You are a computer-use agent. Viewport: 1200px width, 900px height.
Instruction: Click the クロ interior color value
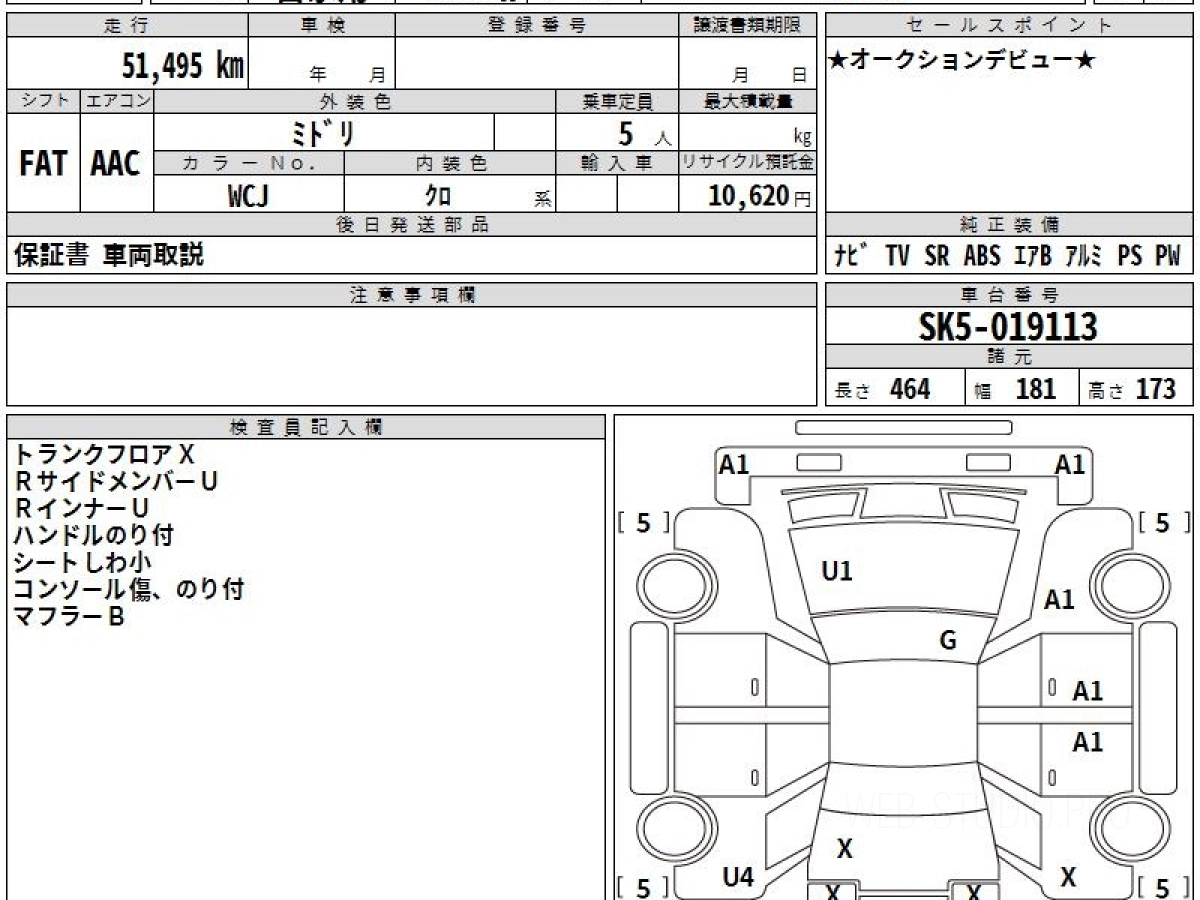[x=439, y=196]
